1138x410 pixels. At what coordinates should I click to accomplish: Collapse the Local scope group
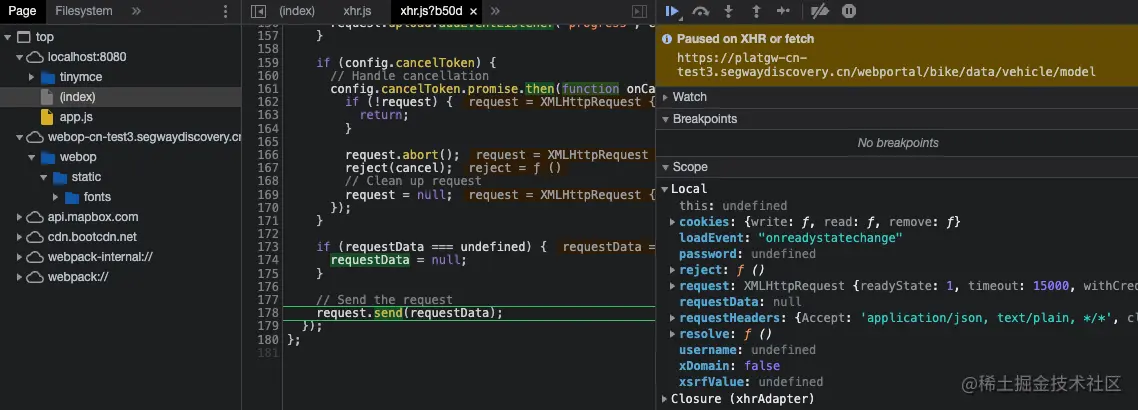[665, 189]
